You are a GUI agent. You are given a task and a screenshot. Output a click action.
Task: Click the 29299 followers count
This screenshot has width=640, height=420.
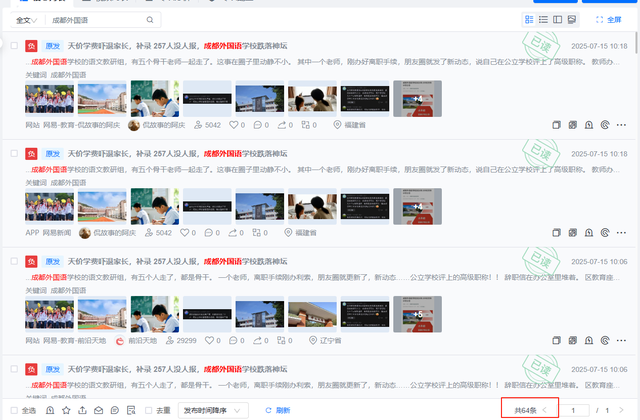point(181,340)
